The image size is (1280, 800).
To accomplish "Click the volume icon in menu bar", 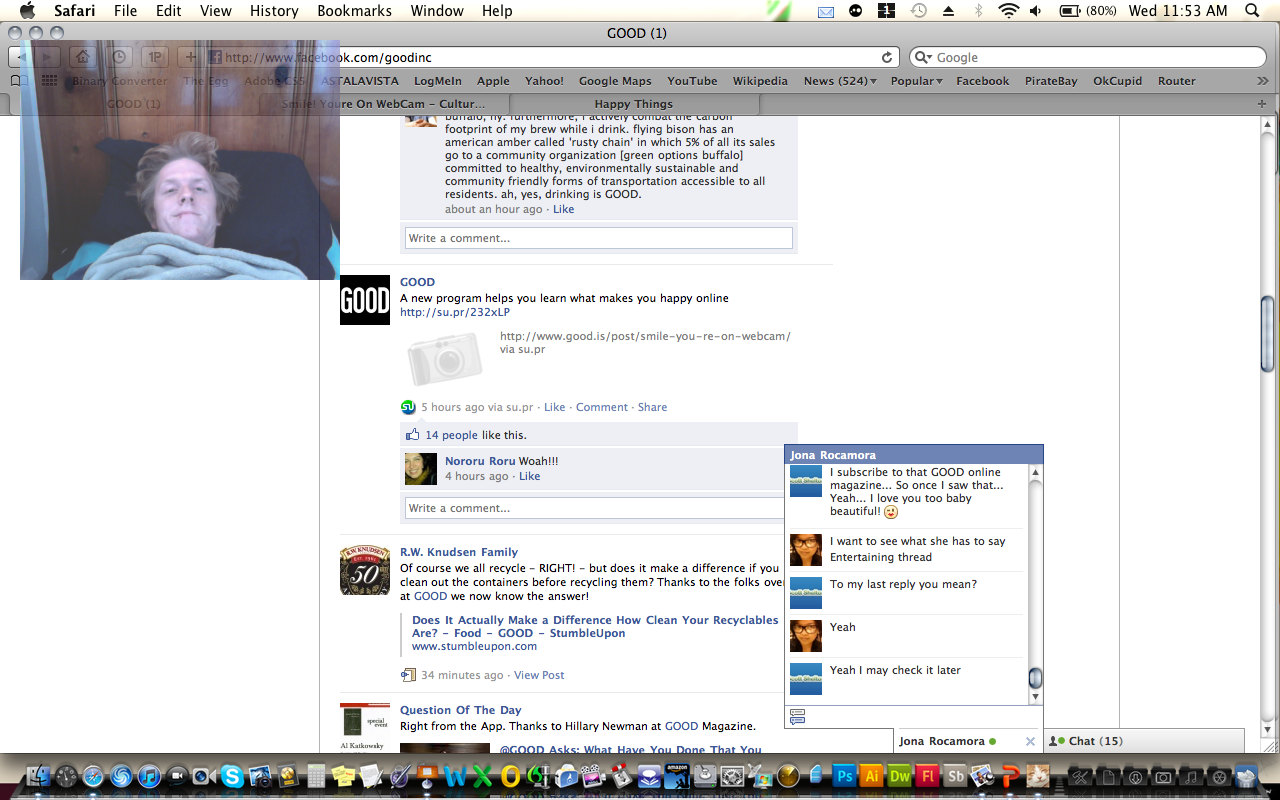I will [1035, 11].
